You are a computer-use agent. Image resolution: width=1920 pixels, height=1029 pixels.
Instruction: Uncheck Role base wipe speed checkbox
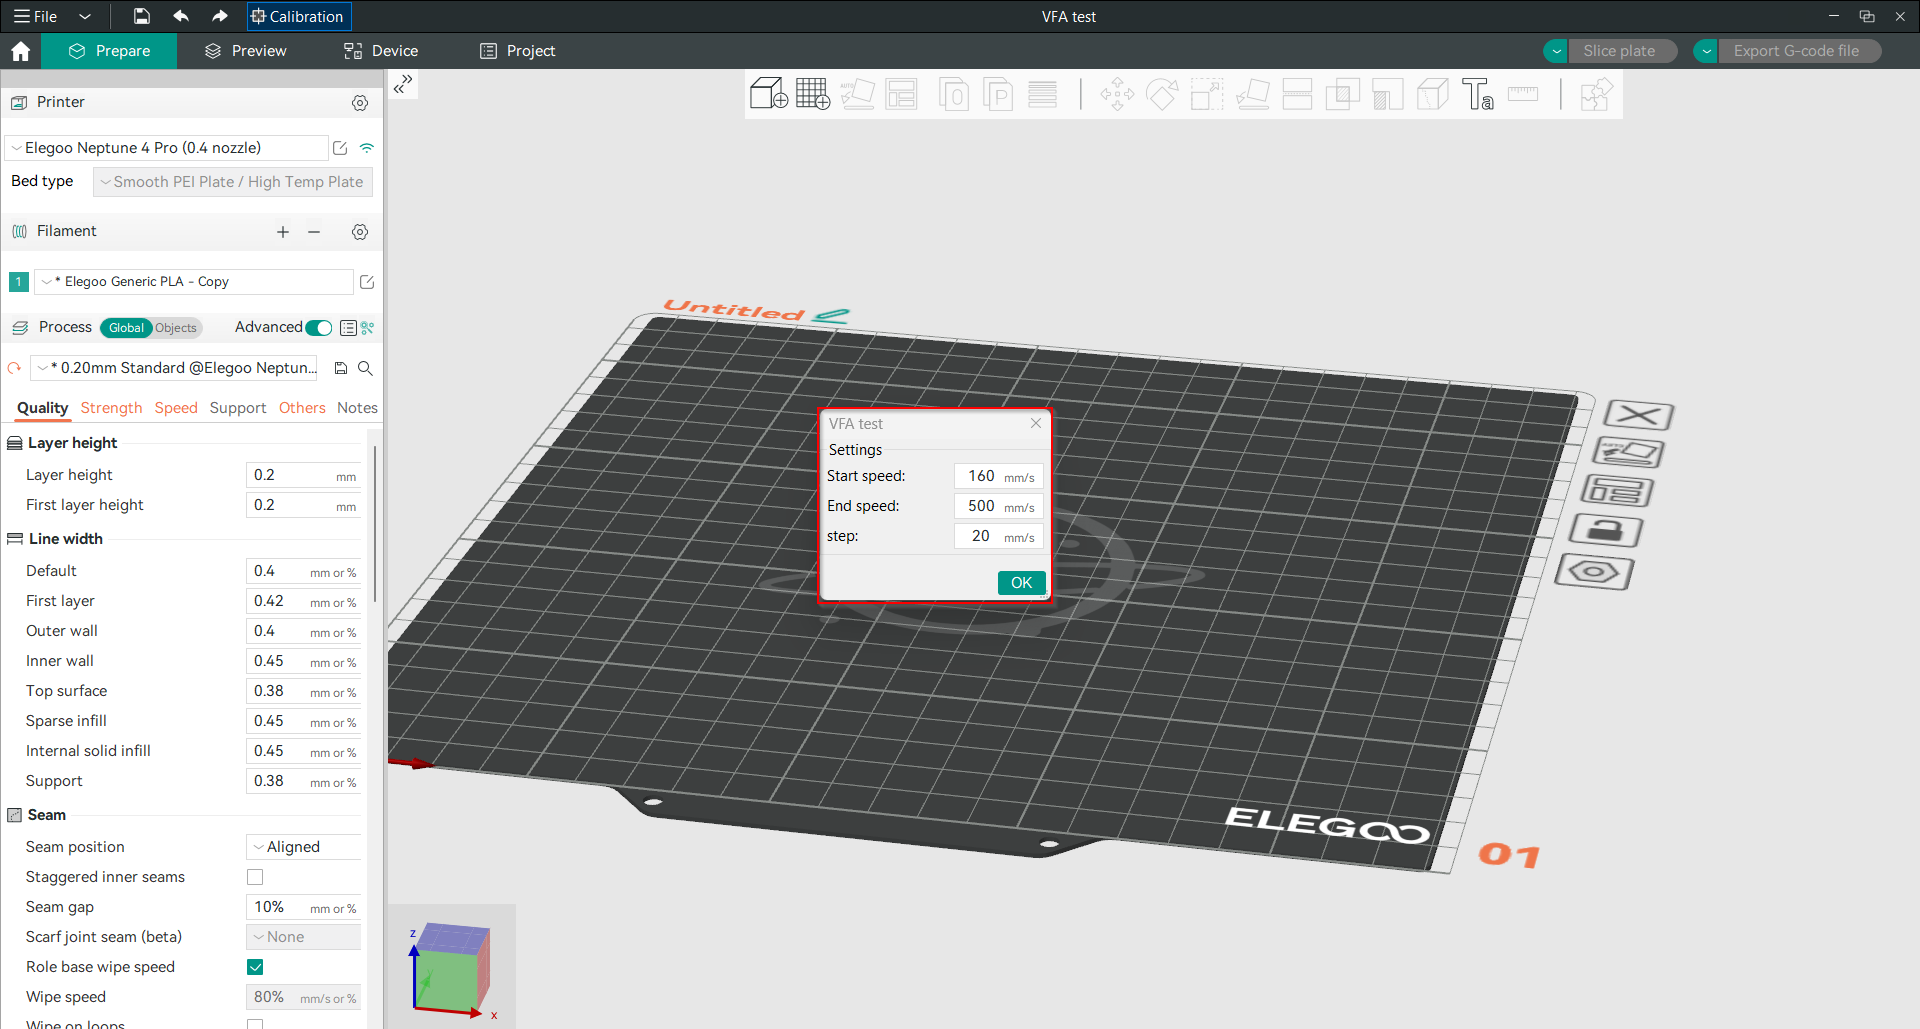tap(255, 967)
